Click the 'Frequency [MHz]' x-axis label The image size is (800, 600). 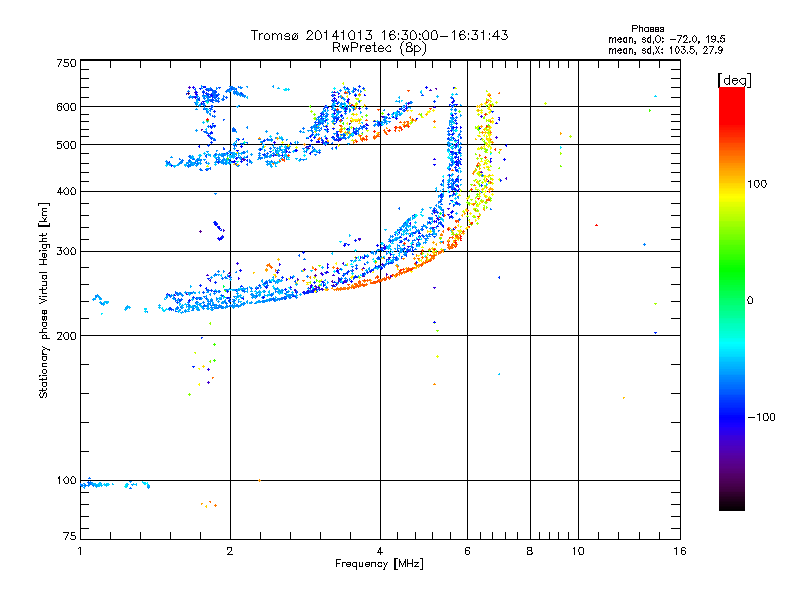coord(379,564)
